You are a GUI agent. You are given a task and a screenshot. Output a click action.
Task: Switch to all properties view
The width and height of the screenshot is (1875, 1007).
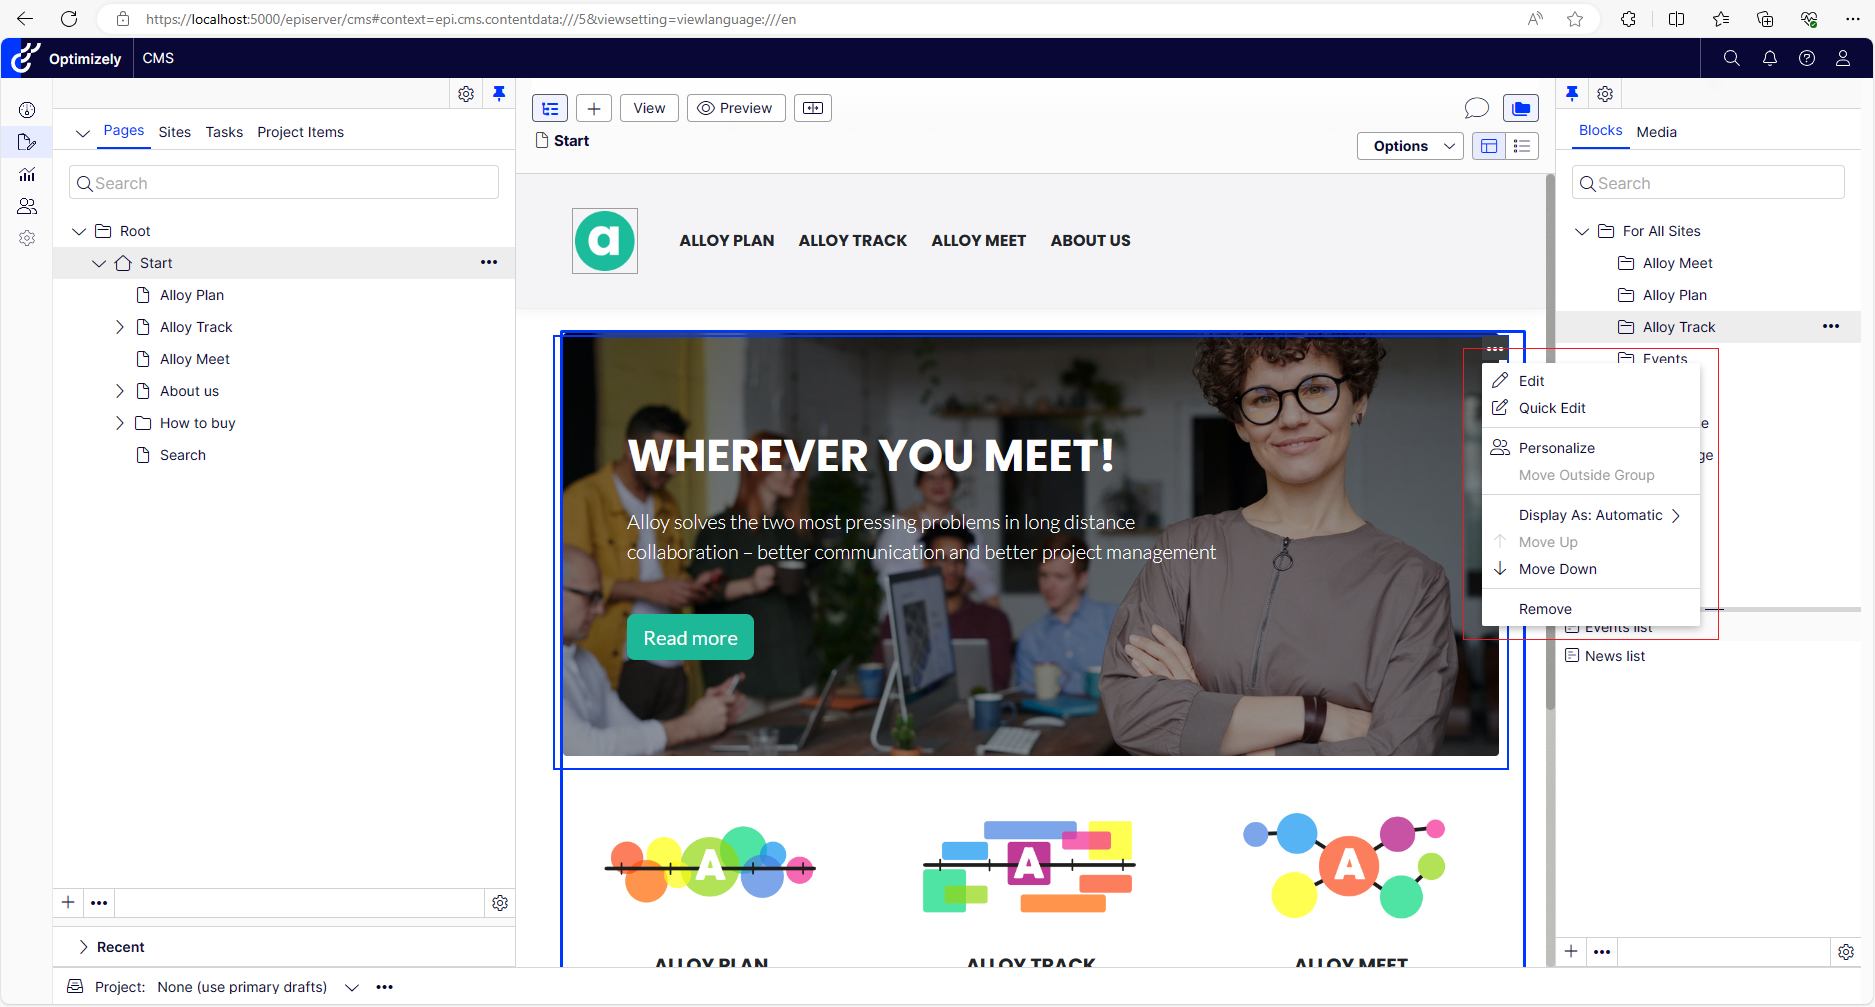(x=1522, y=146)
